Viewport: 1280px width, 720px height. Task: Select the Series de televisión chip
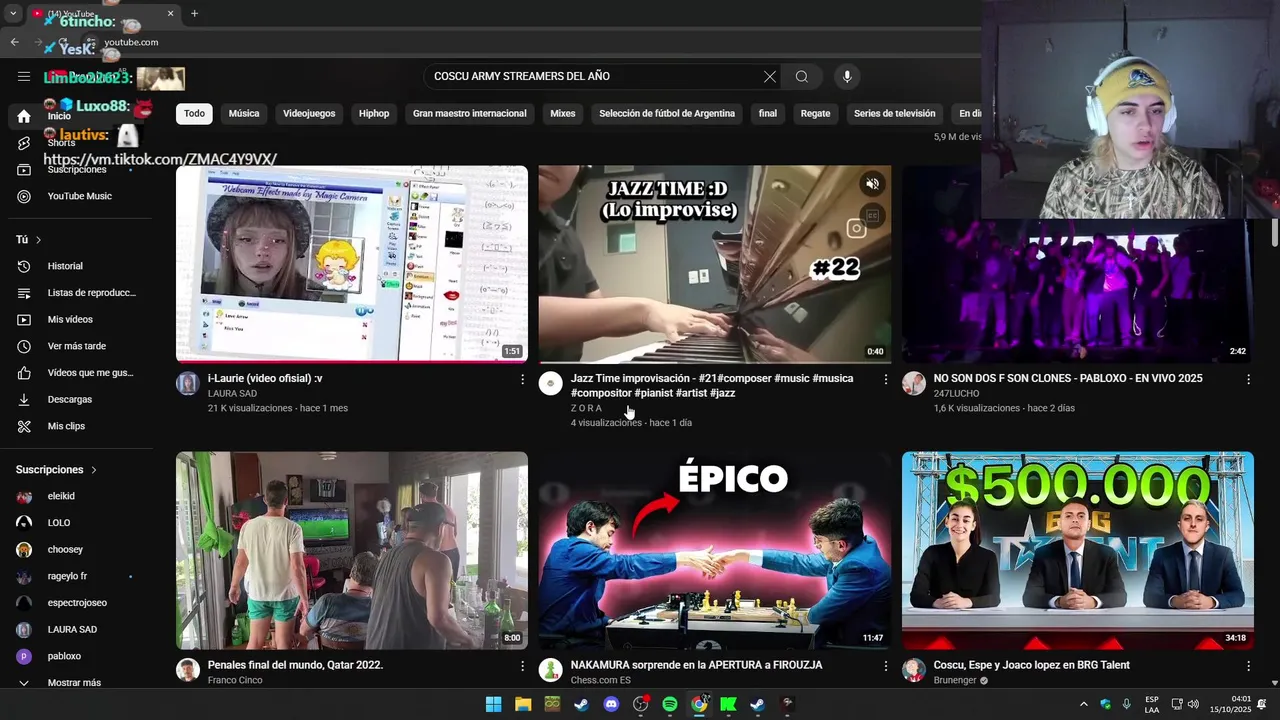[895, 114]
